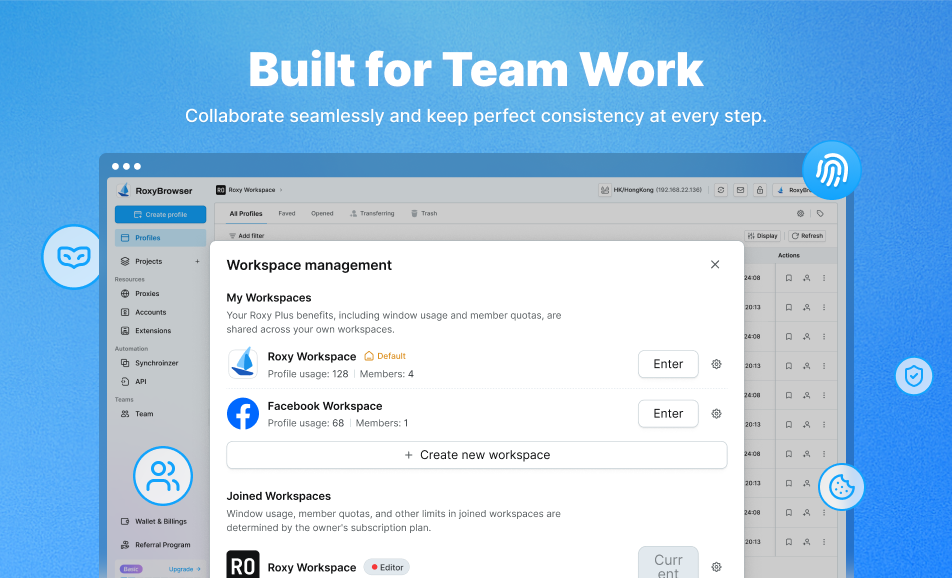
Task: Open the mail messages icon
Action: [x=740, y=190]
